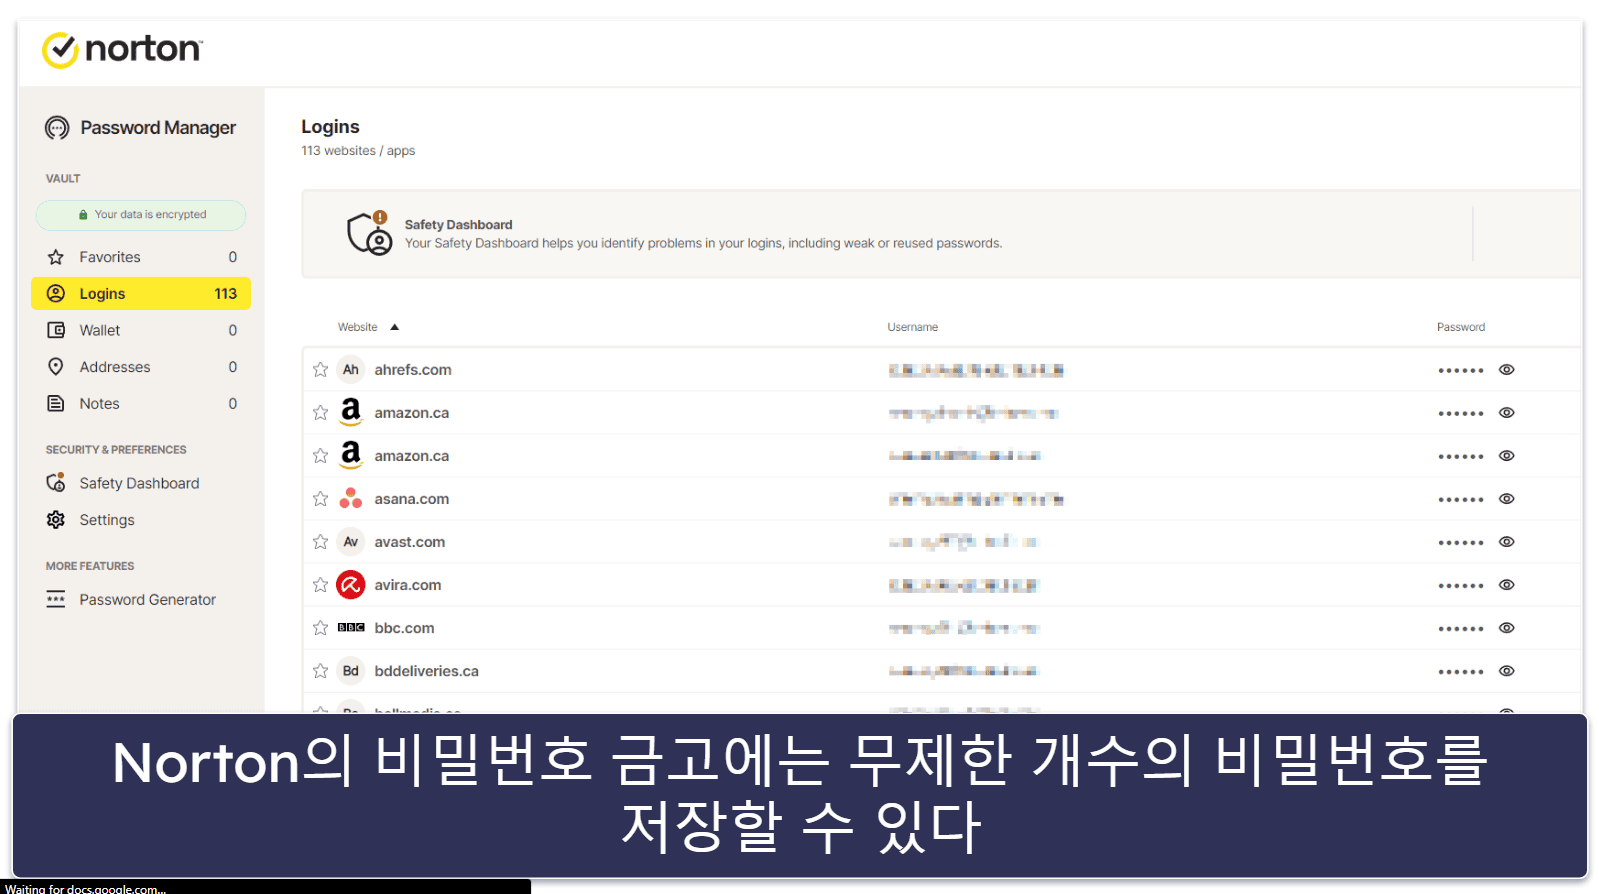Reveal the avira.com password
Image resolution: width=1599 pixels, height=894 pixels.
pyautogui.click(x=1506, y=585)
